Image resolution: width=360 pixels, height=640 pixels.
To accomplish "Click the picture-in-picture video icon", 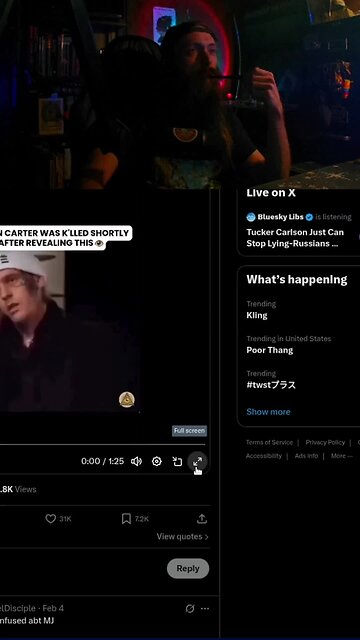I will 177,461.
